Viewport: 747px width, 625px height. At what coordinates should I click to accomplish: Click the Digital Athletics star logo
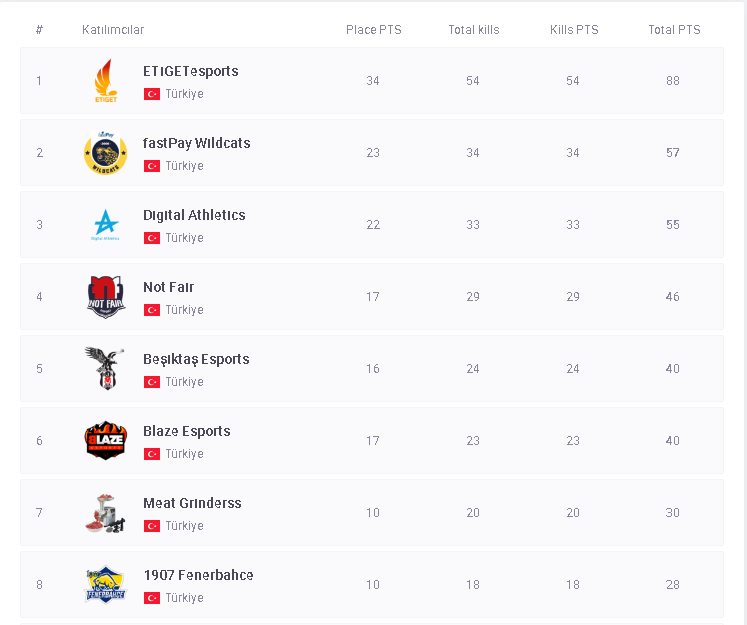tap(105, 225)
